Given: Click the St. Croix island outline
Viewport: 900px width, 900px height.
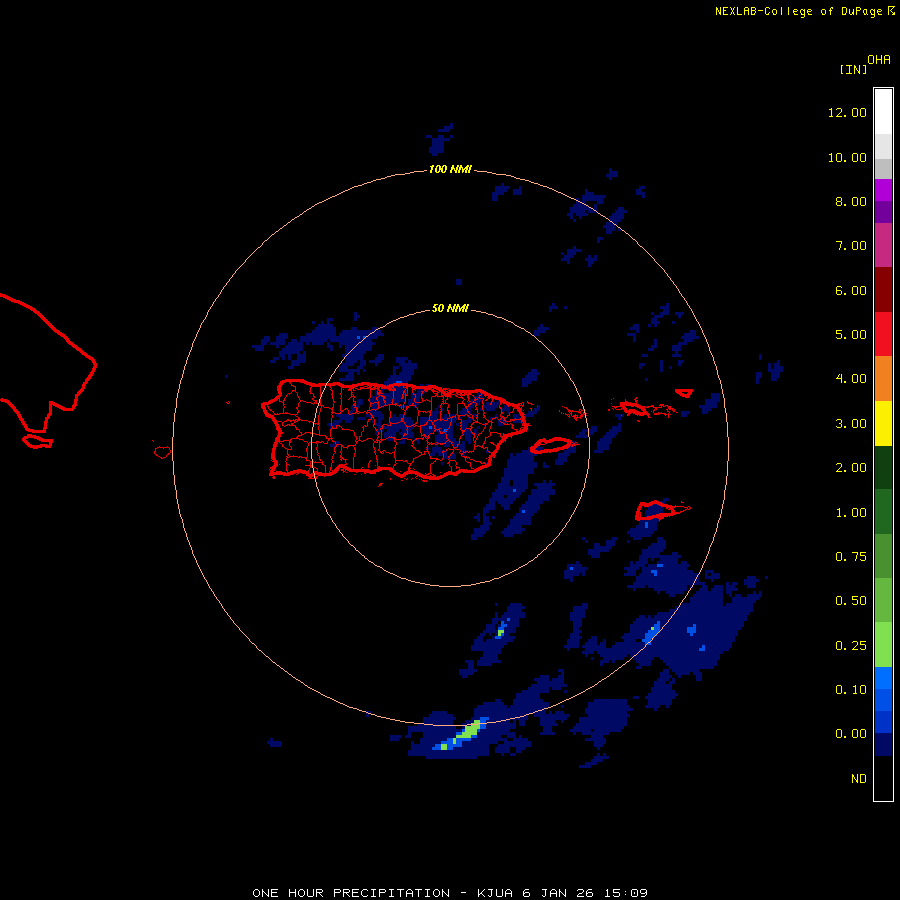Looking at the screenshot, I should (x=662, y=510).
